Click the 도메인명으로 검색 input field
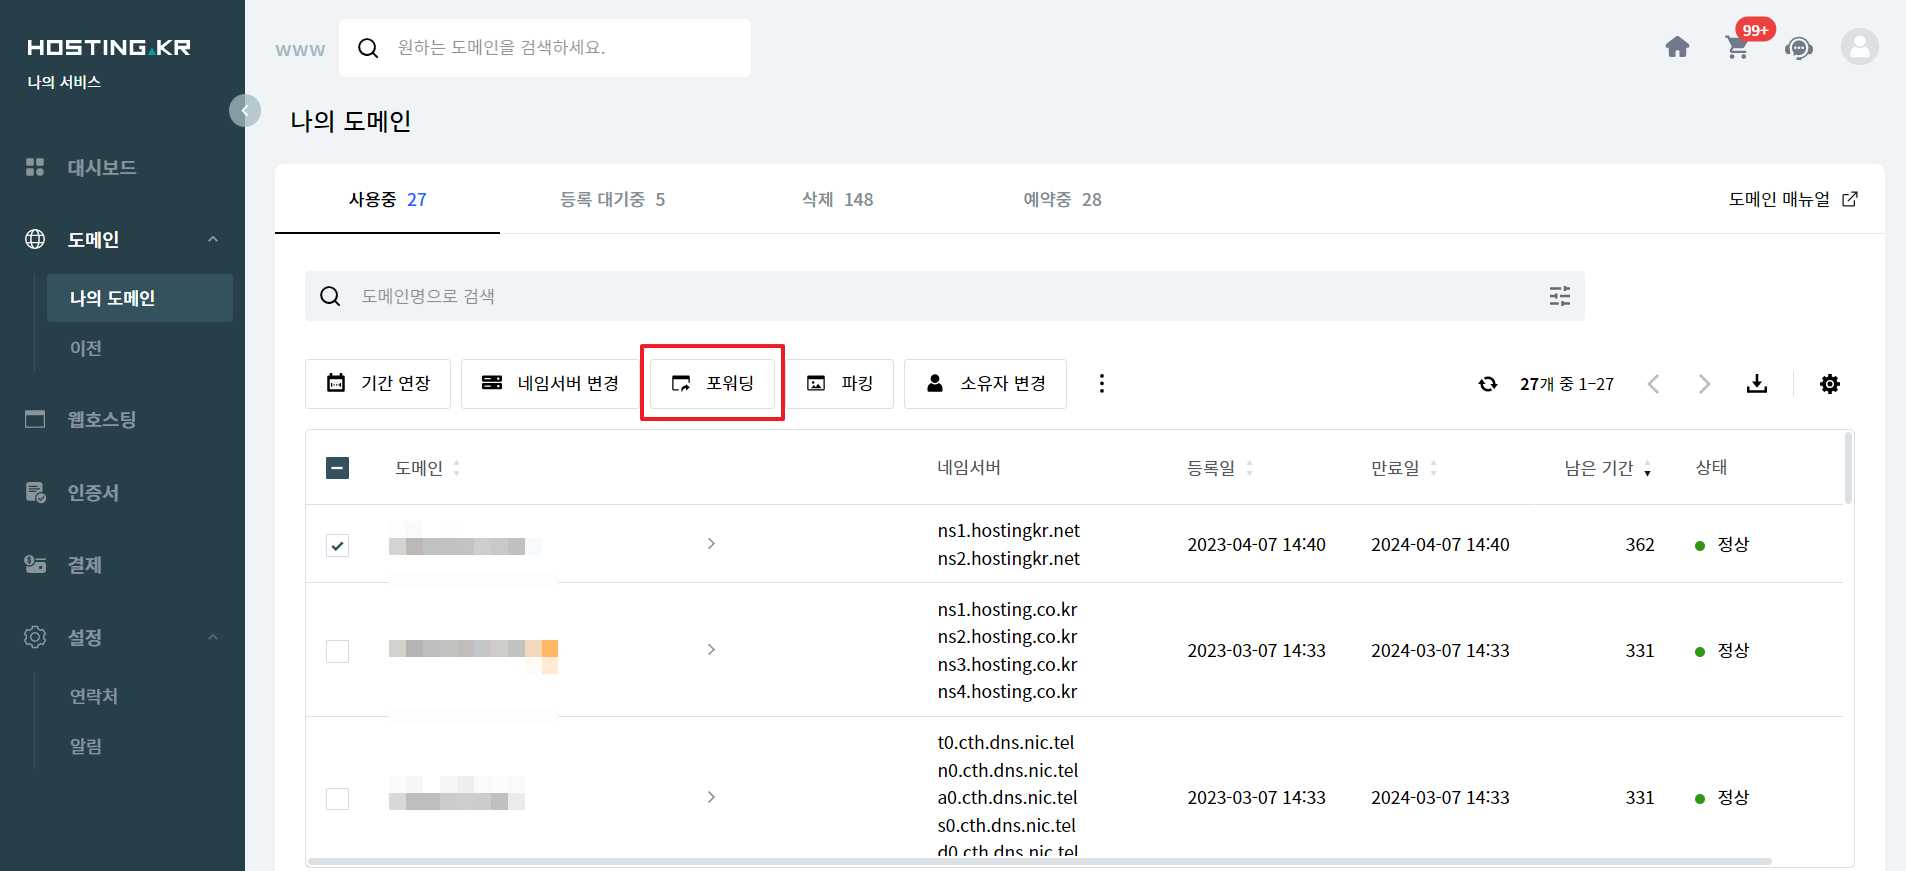1906x871 pixels. [940, 296]
